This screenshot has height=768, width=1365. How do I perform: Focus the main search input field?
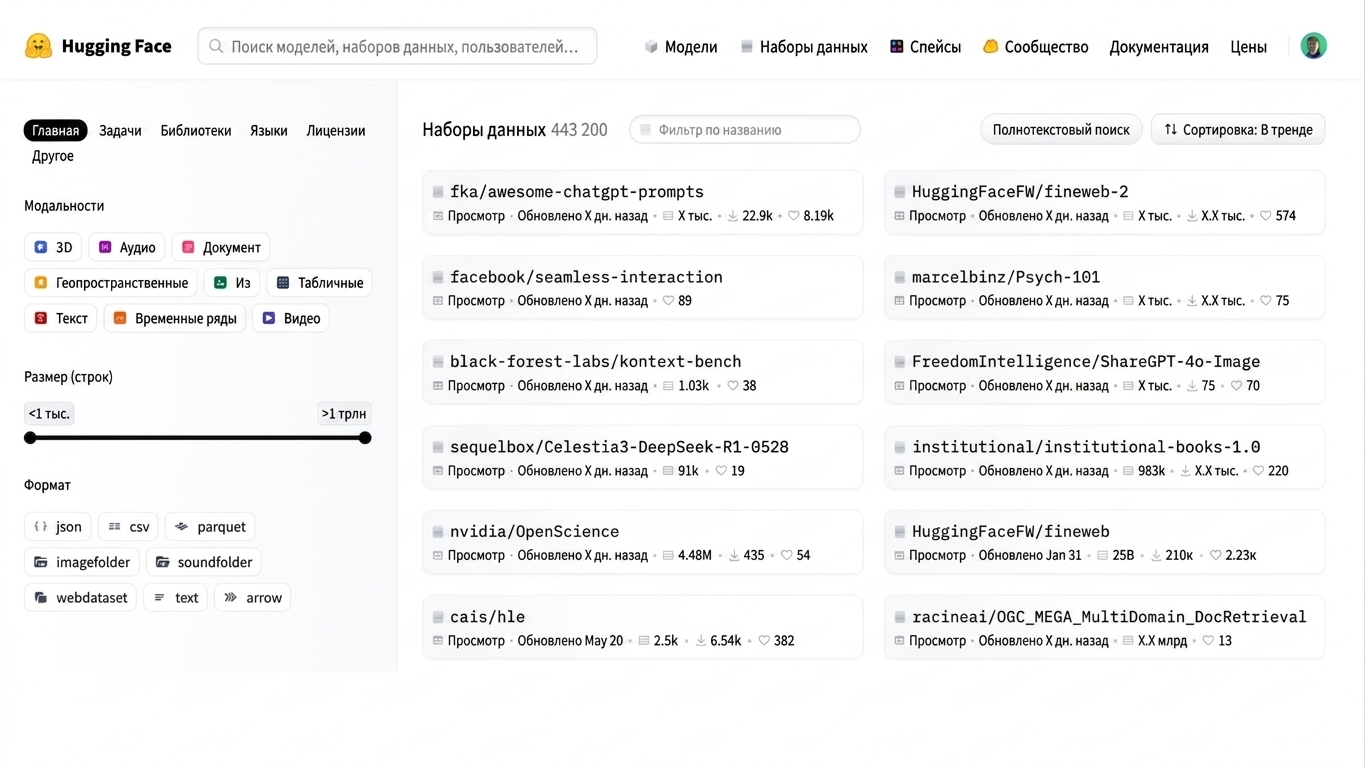[x=397, y=46]
